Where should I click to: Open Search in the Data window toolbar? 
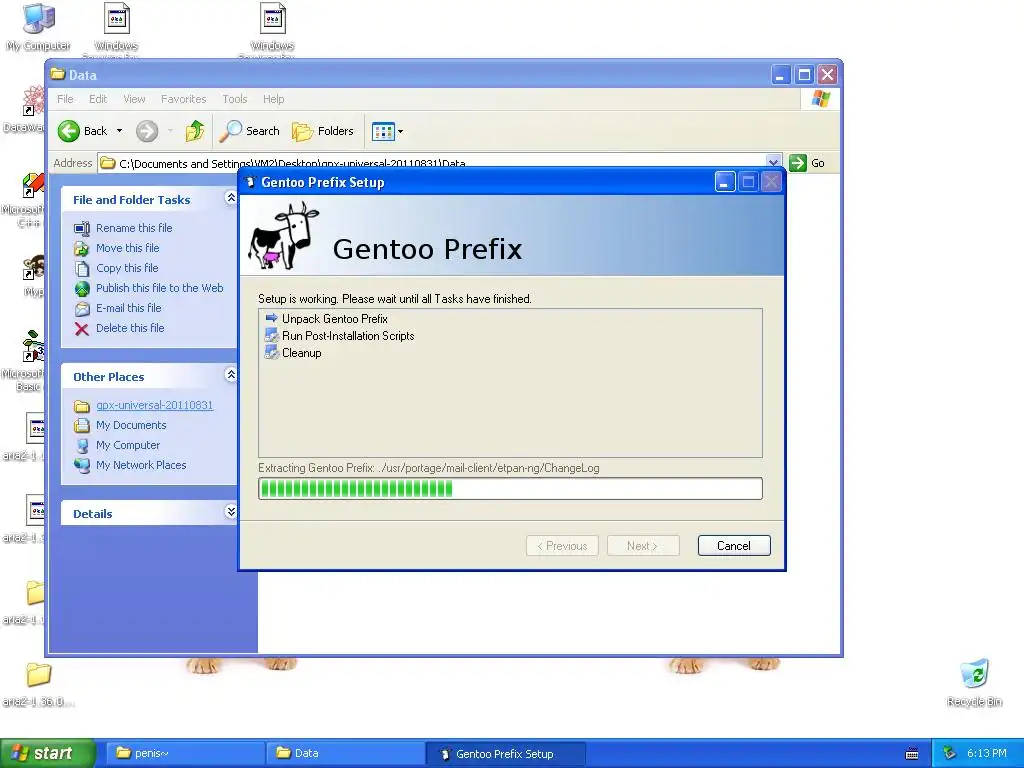[x=249, y=131]
